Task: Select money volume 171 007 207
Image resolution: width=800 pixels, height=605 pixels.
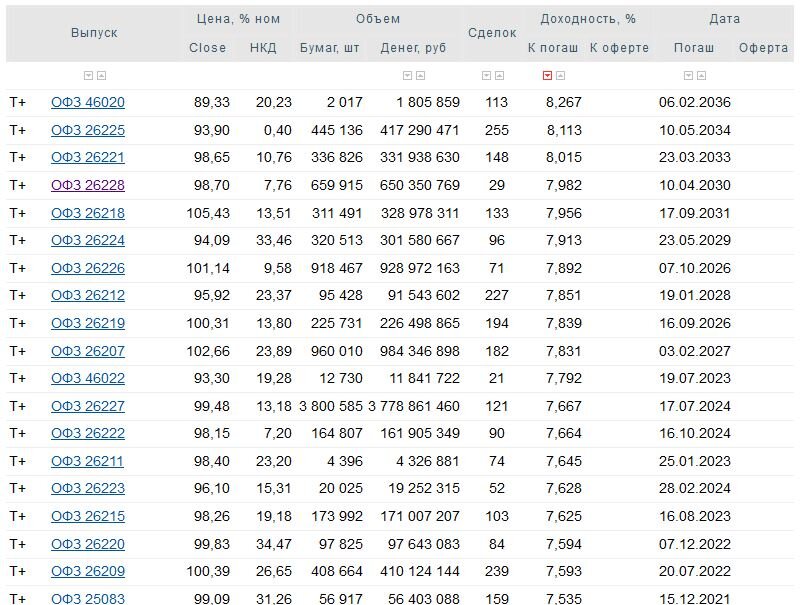Action: click(420, 516)
